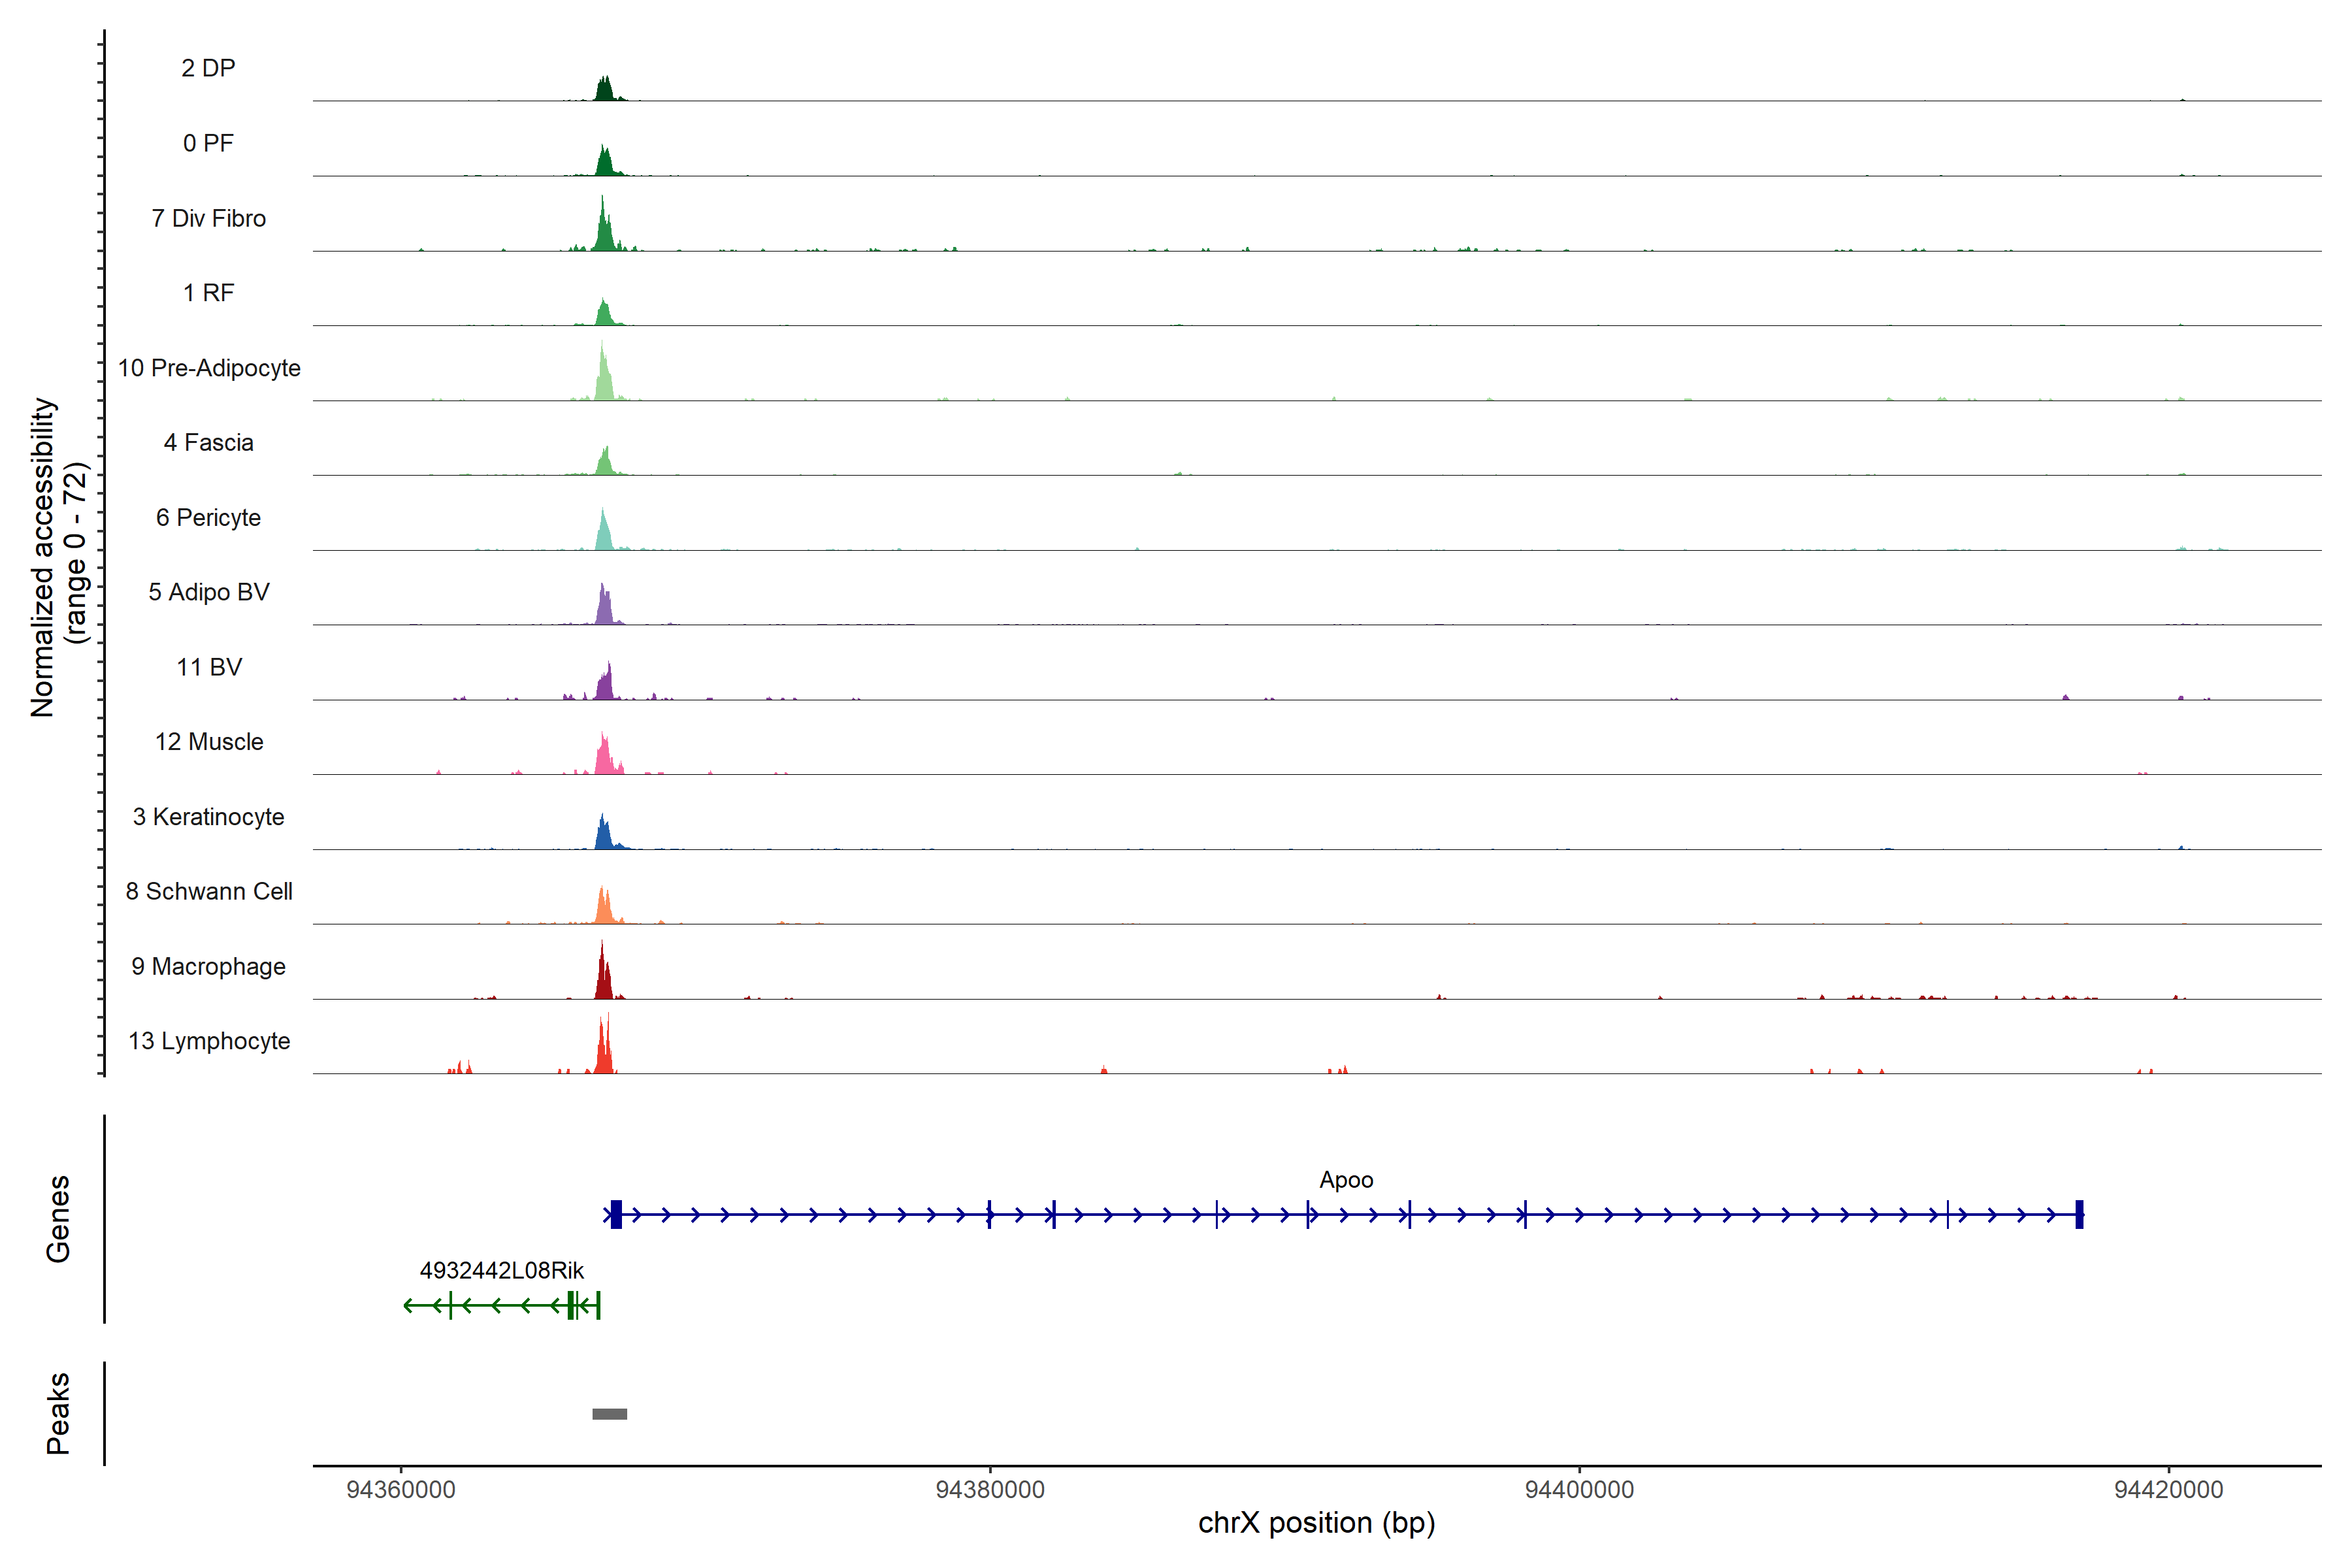
Task: Click the gray peak bar in Peaks track
Action: (x=609, y=1413)
